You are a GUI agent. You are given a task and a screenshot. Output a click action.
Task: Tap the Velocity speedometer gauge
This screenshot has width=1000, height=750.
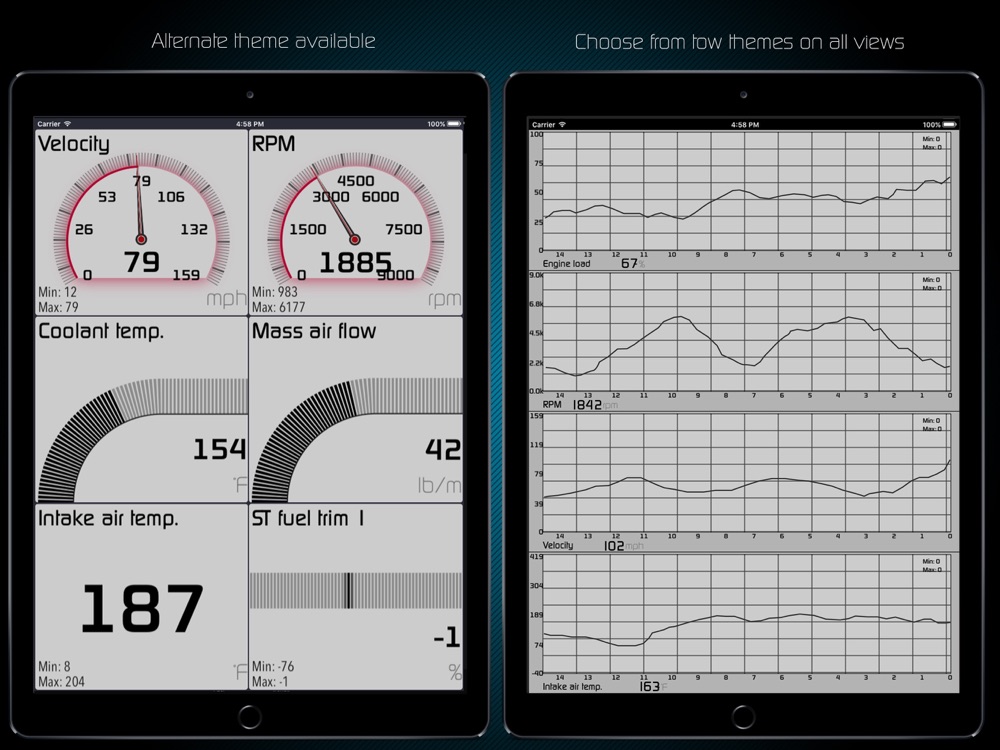[x=141, y=220]
